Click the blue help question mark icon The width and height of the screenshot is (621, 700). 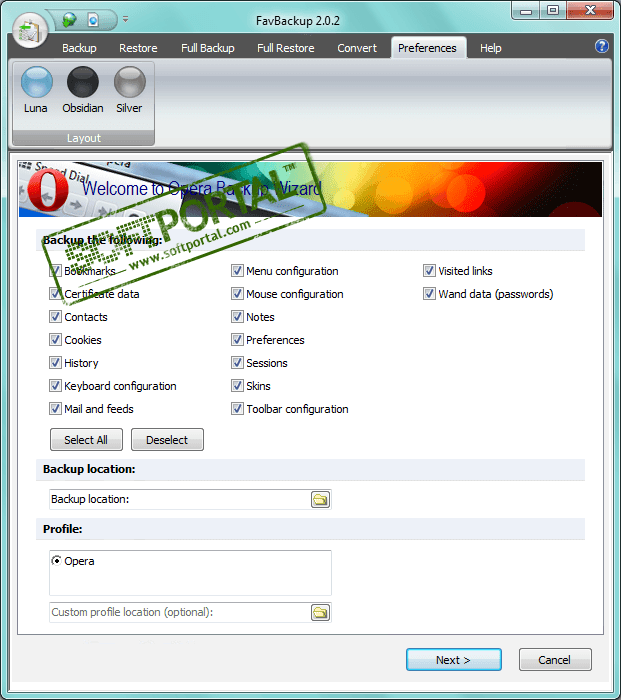(602, 46)
